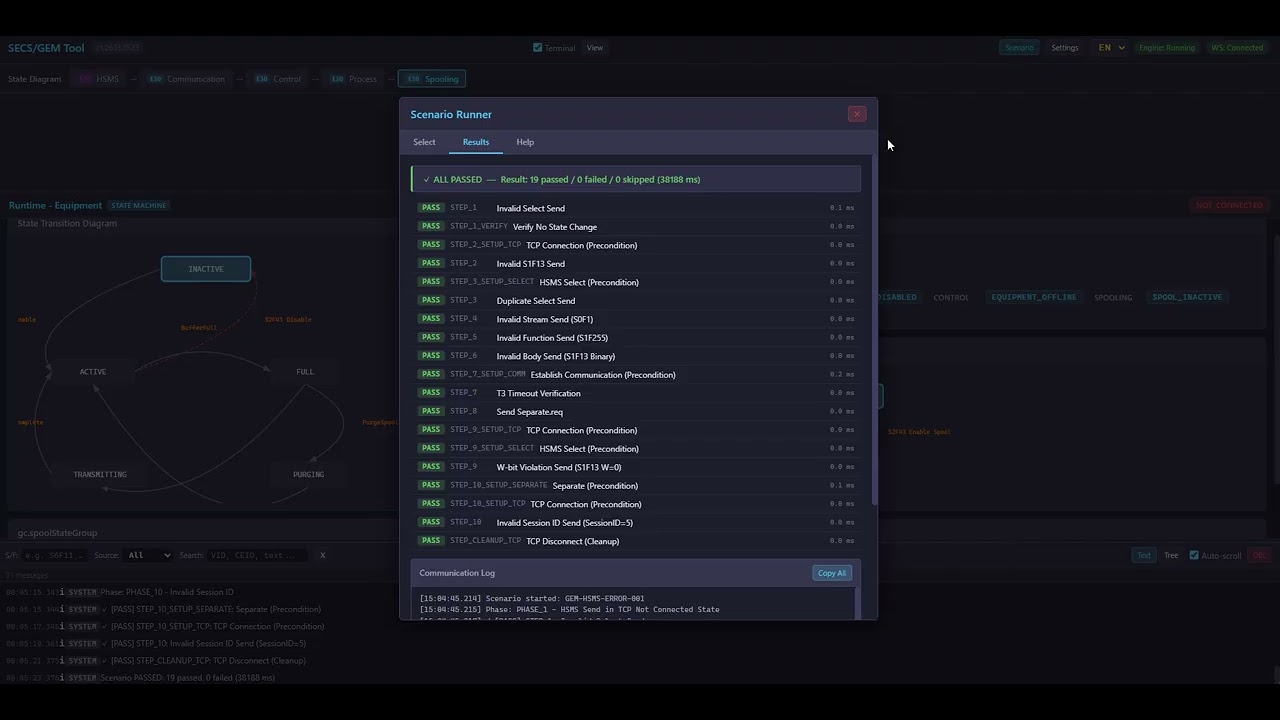
Task: Select the STEP_9_SETUP_TCP TCP Connection row
Action: (x=636, y=430)
